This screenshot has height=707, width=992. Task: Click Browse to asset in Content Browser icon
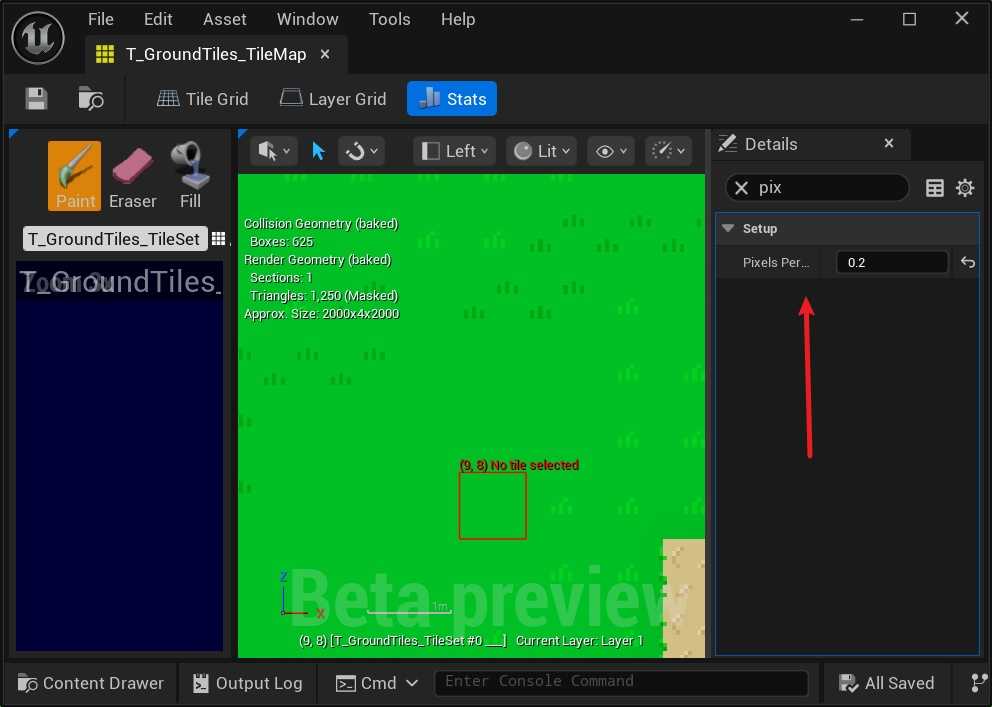pos(91,98)
